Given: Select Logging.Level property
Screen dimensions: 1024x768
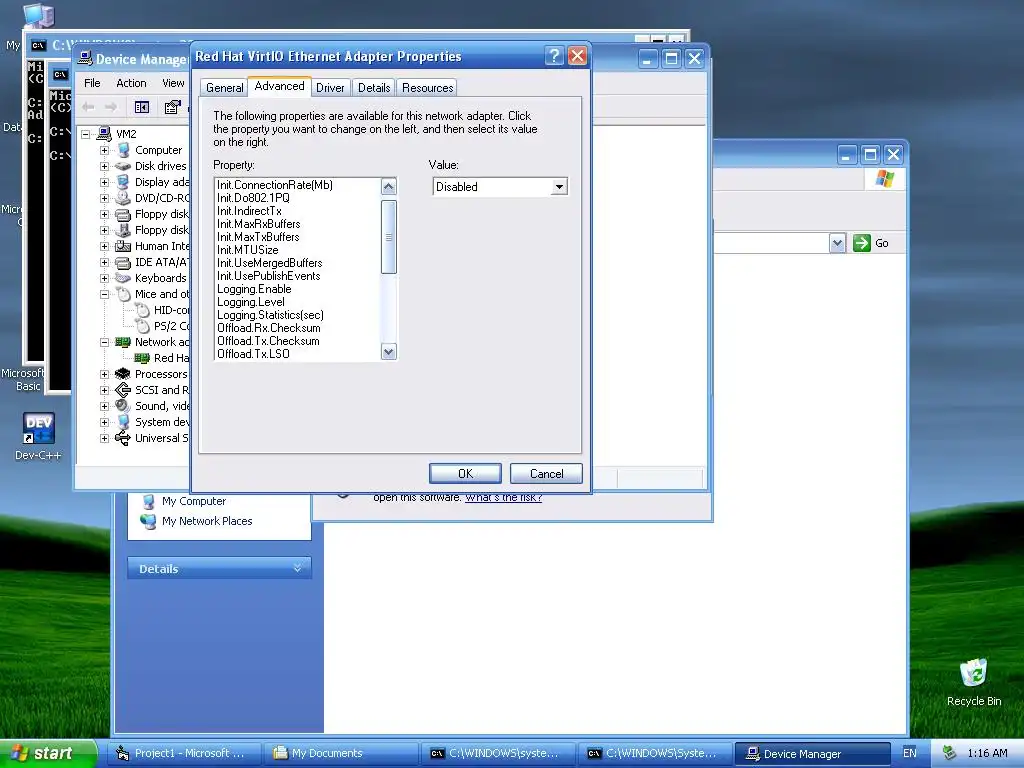Looking at the screenshot, I should 251,302.
